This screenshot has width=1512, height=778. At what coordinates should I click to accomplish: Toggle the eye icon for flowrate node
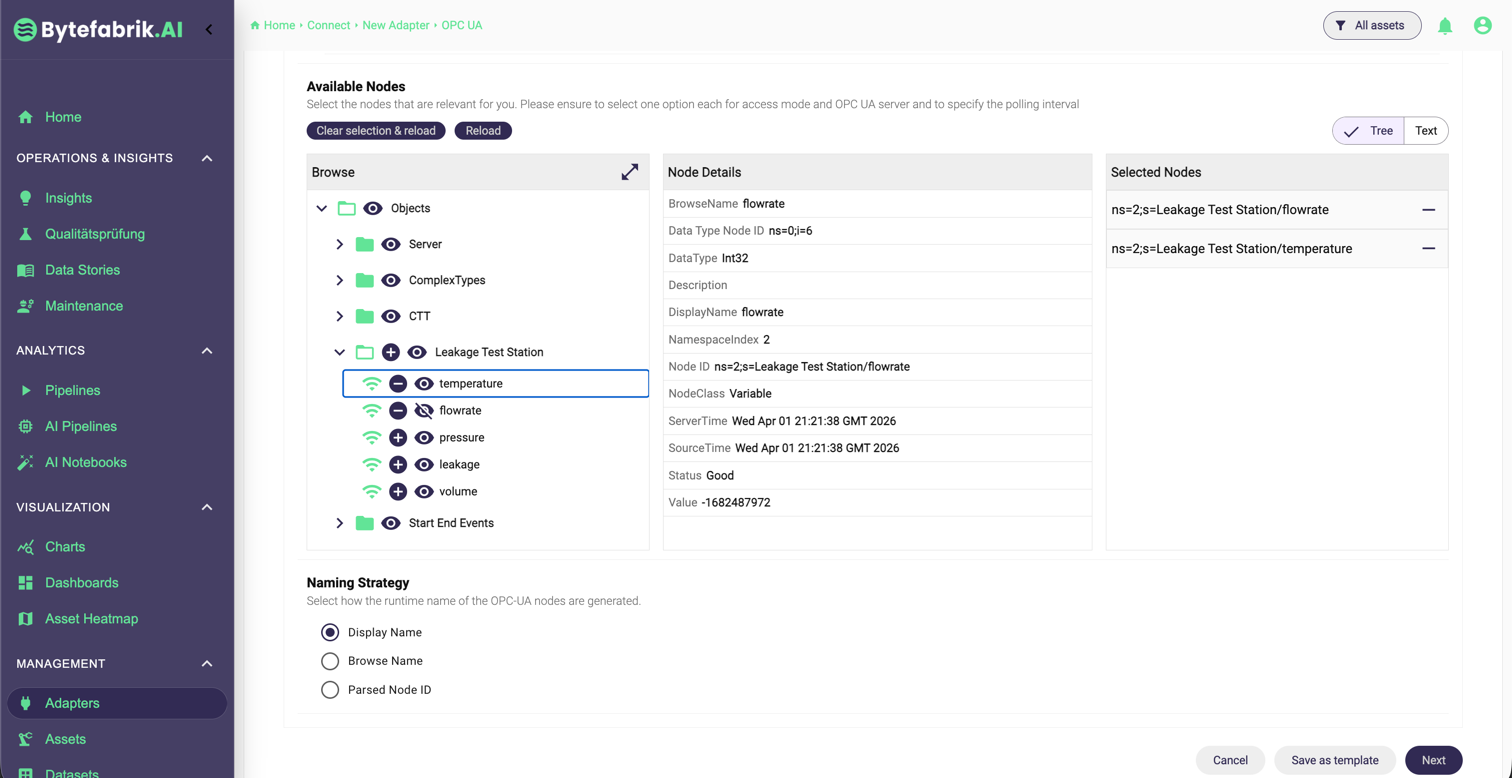[424, 411]
